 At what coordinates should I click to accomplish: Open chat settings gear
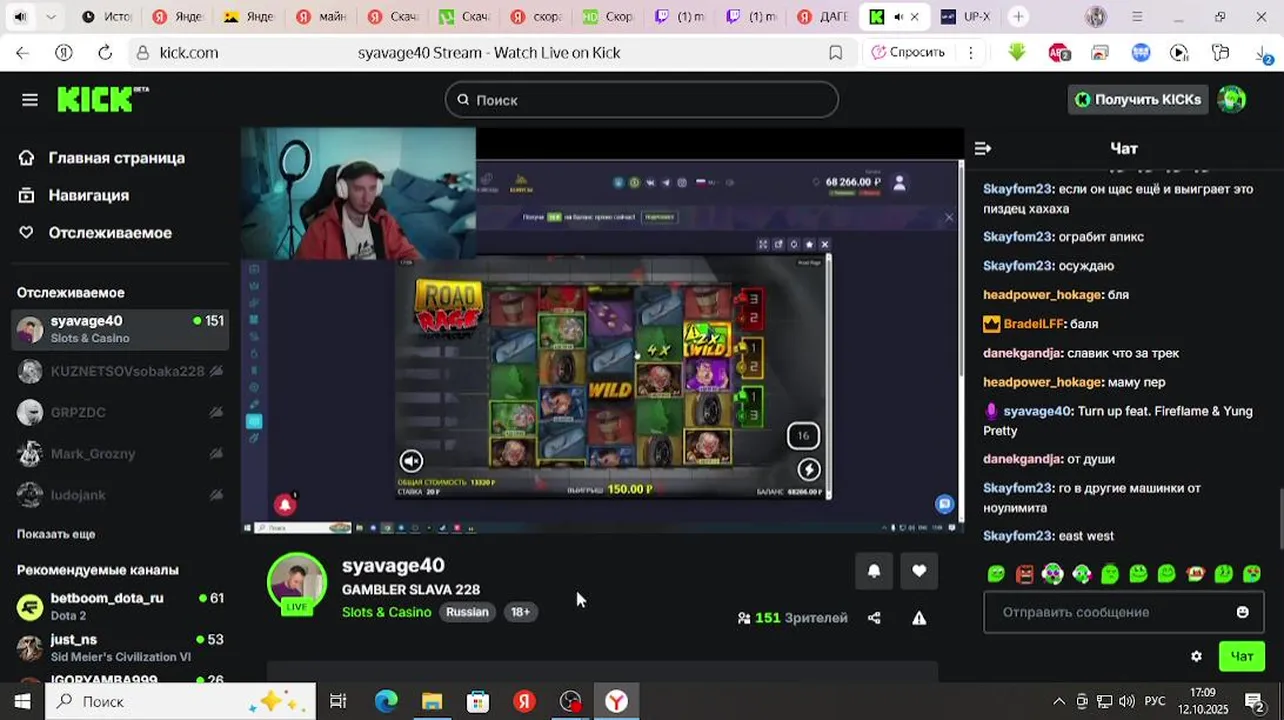[1196, 657]
